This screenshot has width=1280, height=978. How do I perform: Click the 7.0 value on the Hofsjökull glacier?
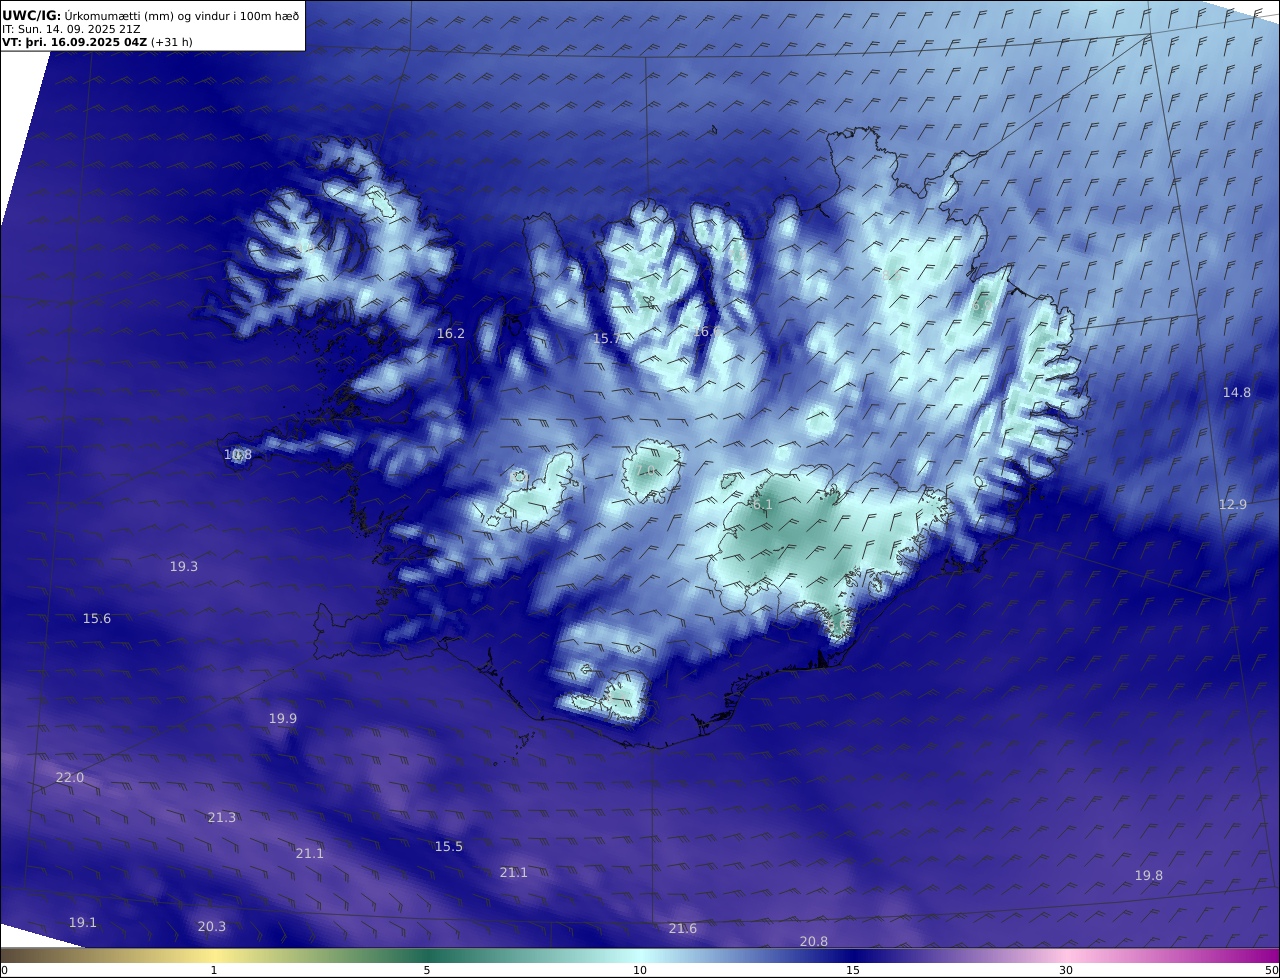[646, 471]
